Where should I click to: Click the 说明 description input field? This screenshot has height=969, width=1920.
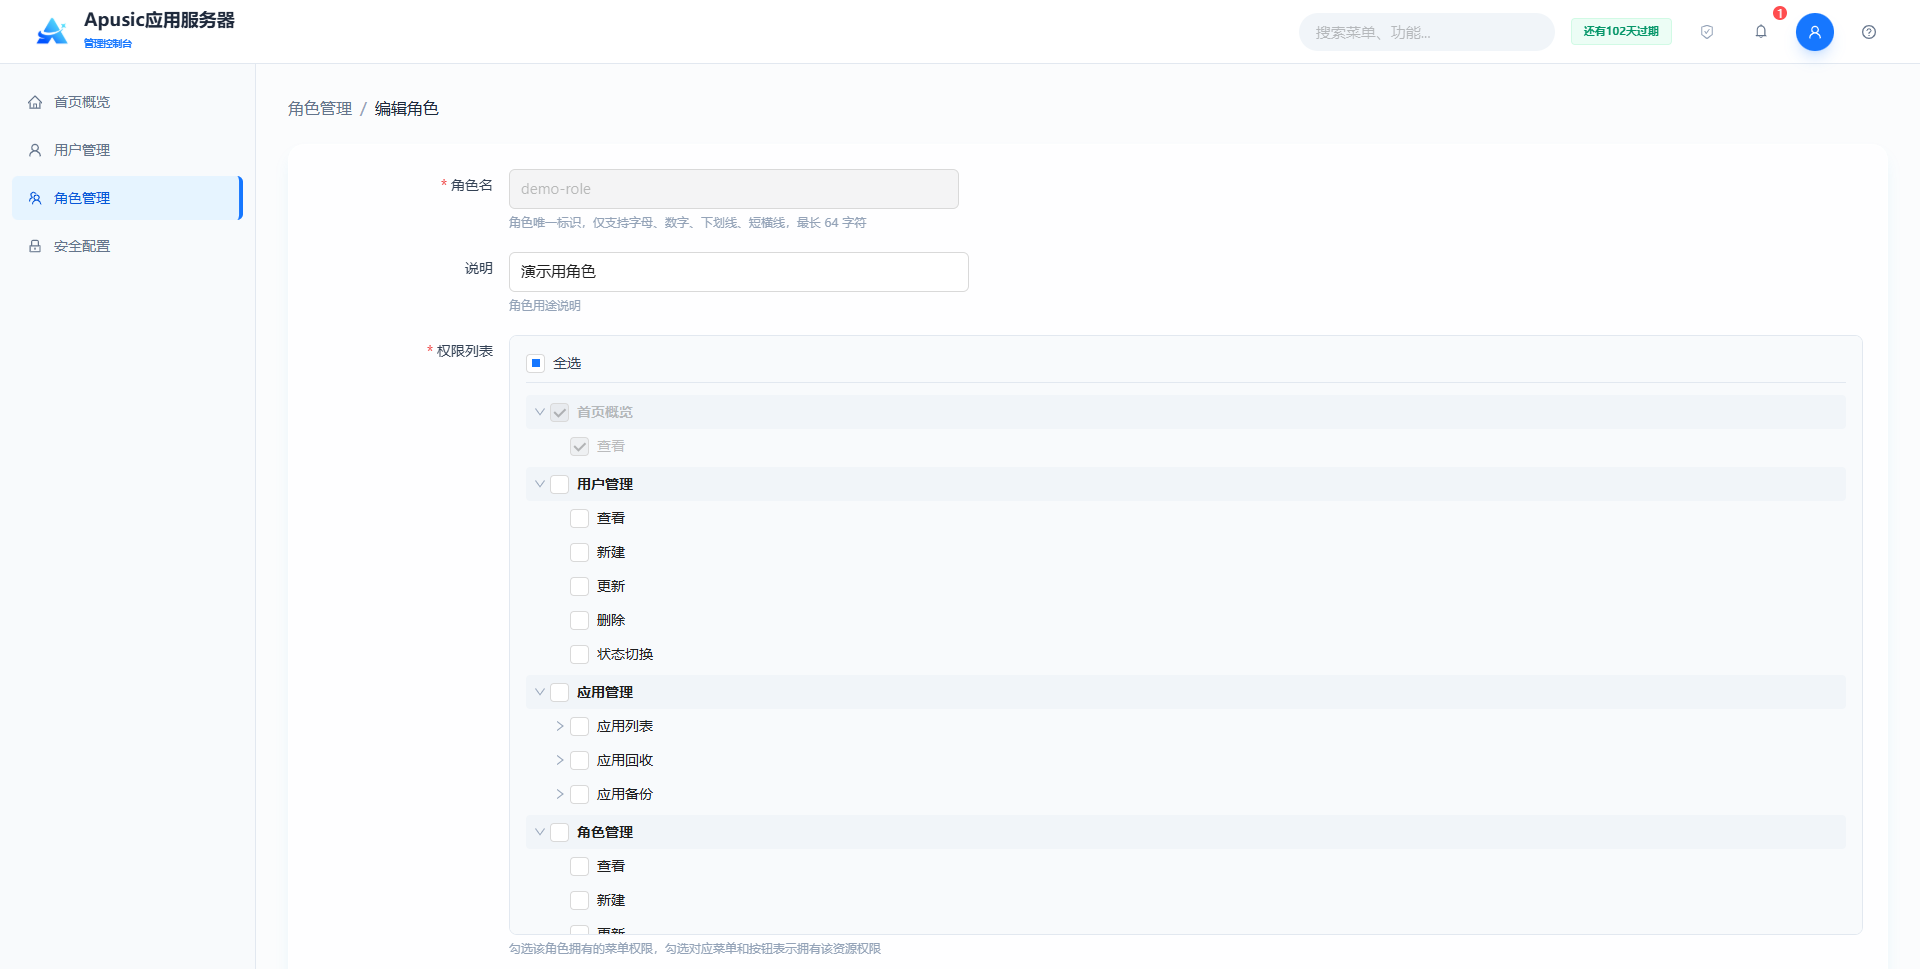pos(738,272)
